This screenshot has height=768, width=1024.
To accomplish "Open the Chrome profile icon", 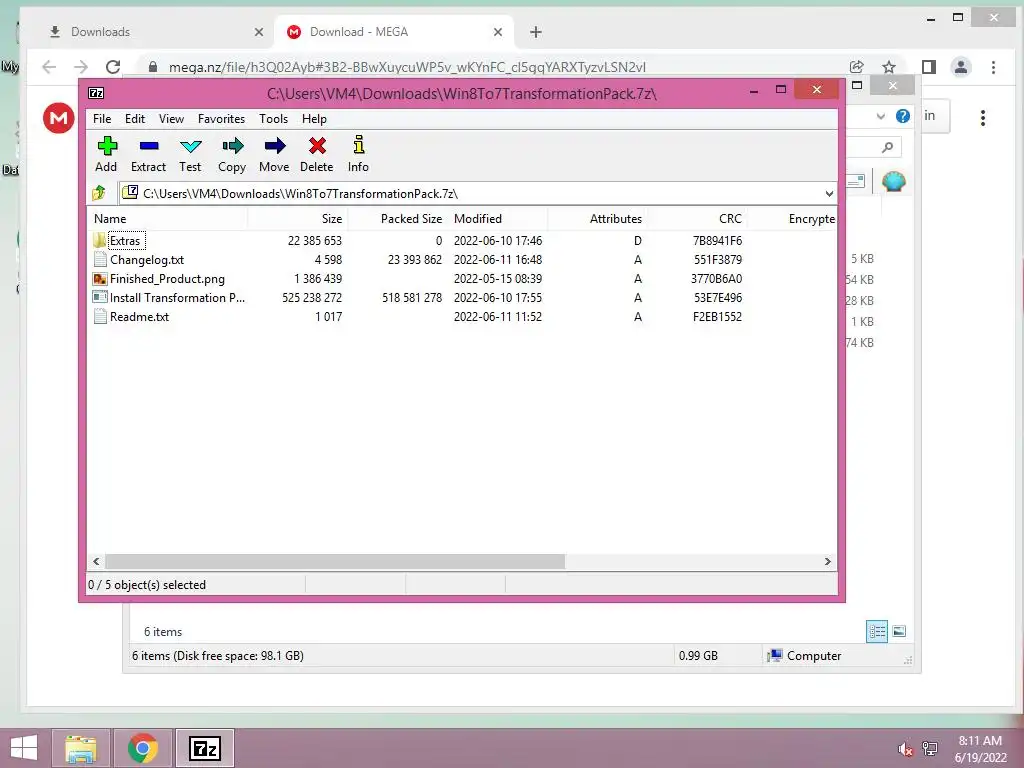I will point(961,67).
